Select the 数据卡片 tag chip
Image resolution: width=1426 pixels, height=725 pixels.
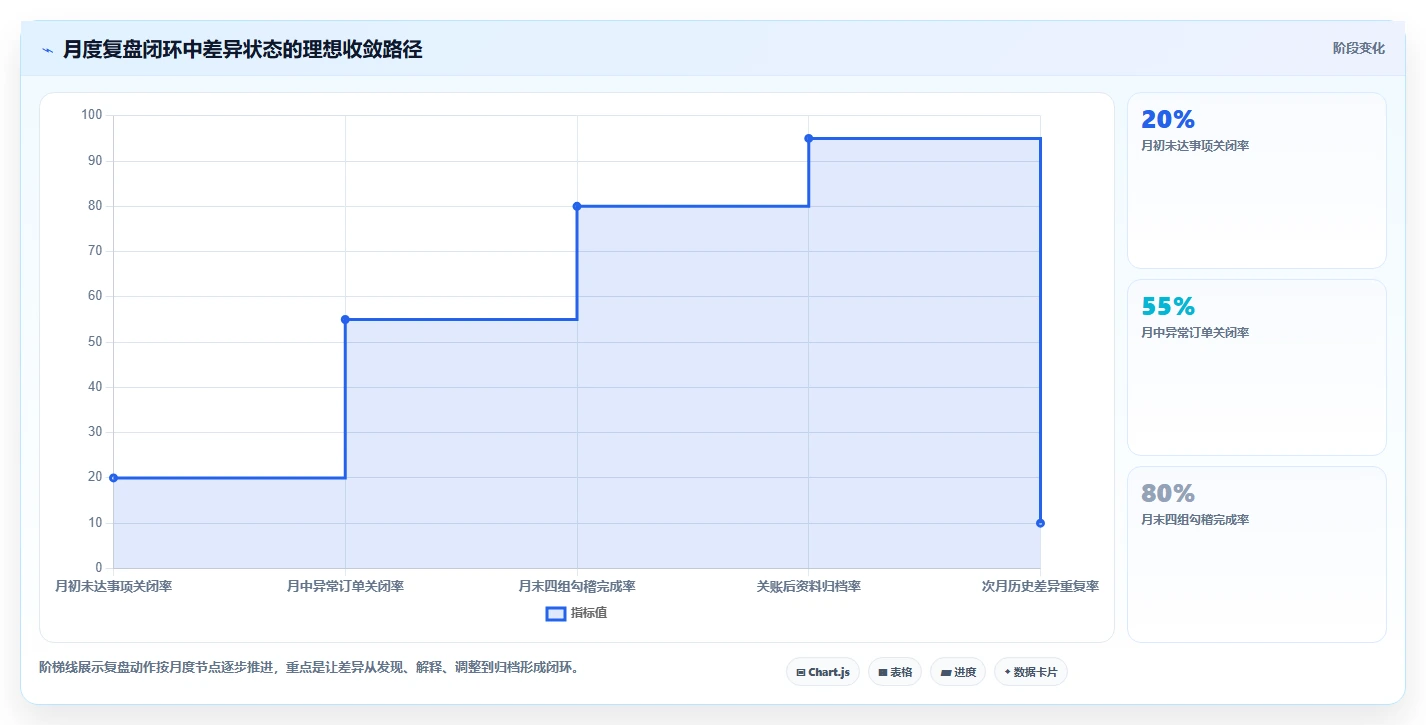click(x=1031, y=672)
